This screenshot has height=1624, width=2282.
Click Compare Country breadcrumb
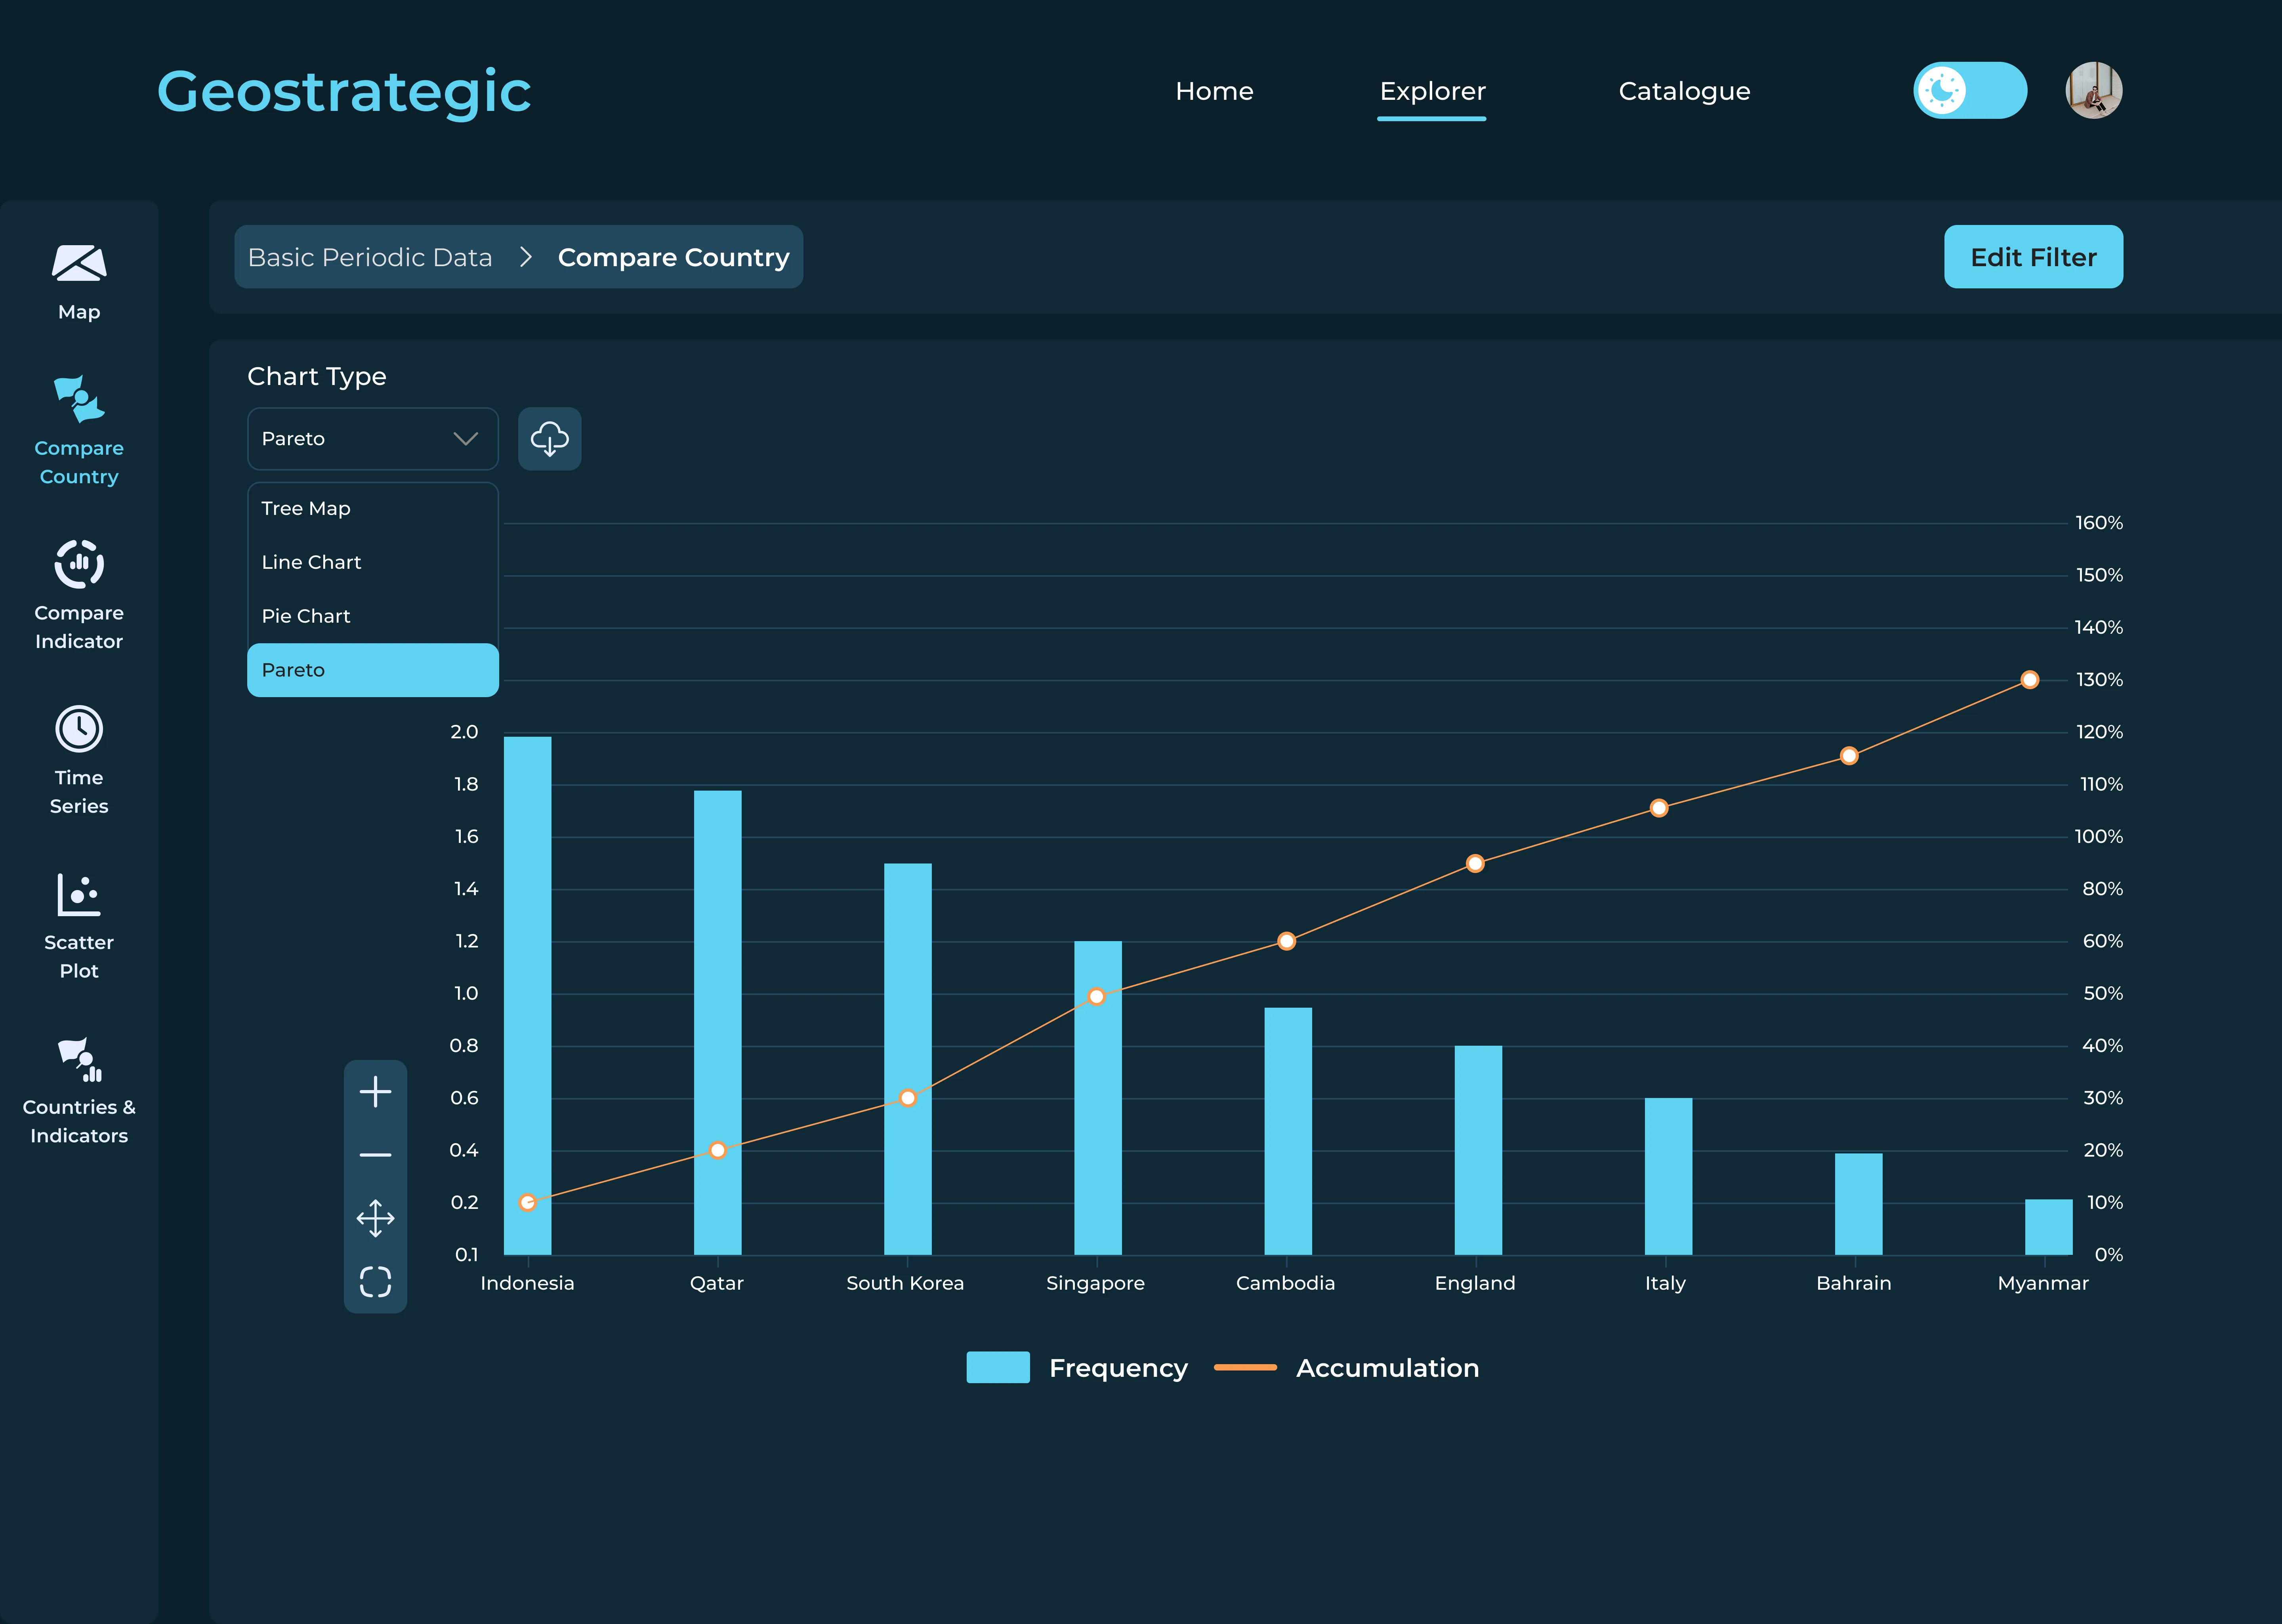673,257
